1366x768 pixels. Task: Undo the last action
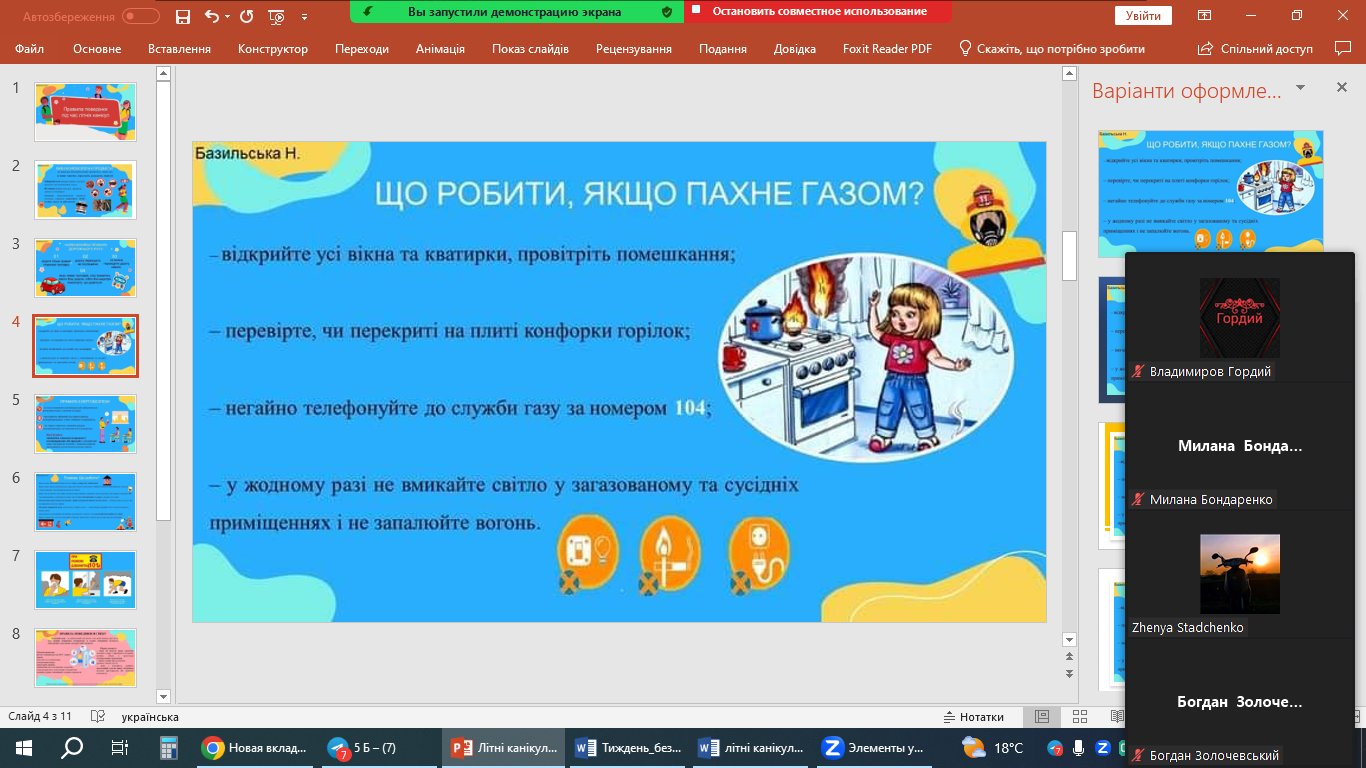(x=211, y=16)
